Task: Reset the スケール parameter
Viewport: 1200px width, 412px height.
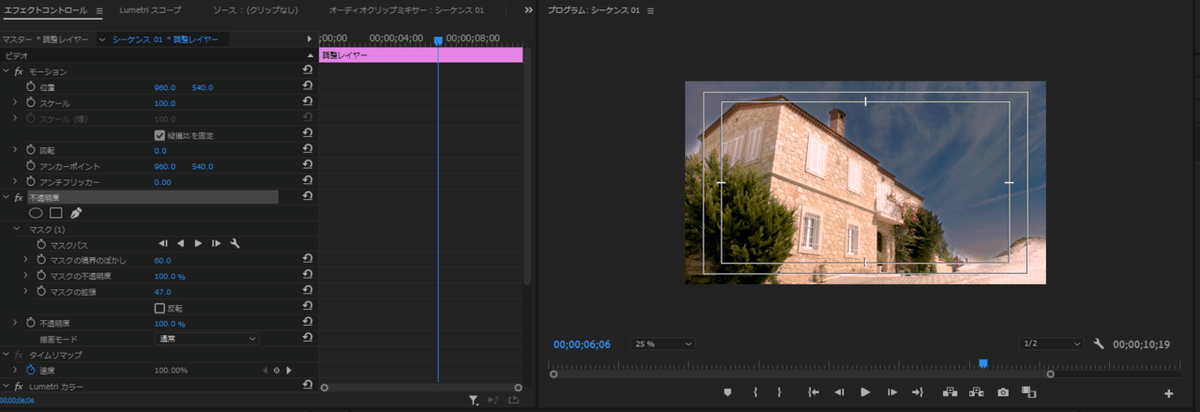Action: click(x=307, y=103)
